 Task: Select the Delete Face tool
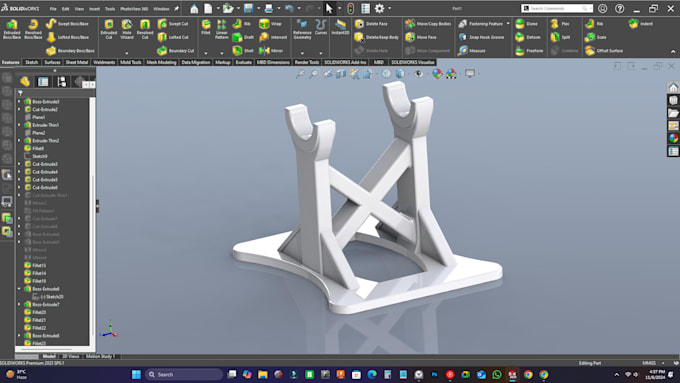(x=371, y=23)
